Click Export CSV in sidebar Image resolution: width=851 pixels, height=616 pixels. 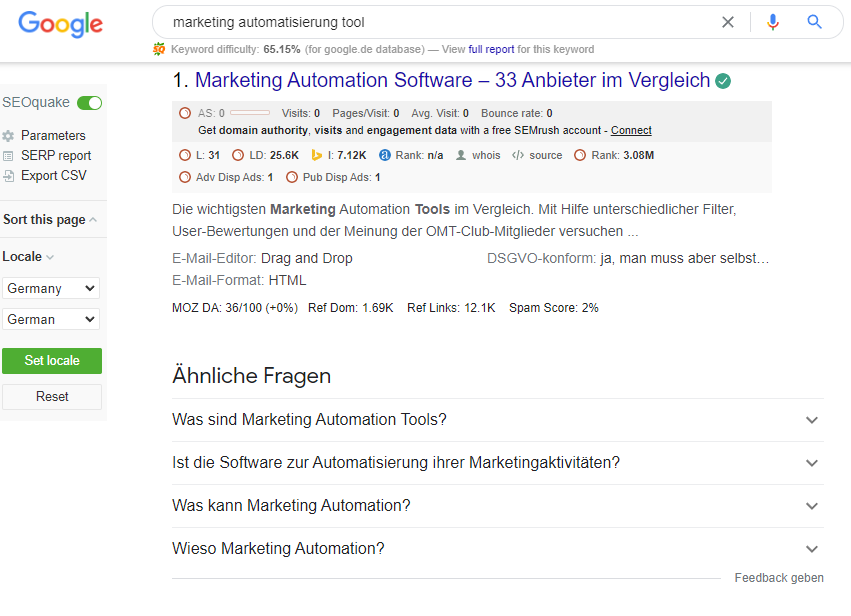(x=53, y=175)
